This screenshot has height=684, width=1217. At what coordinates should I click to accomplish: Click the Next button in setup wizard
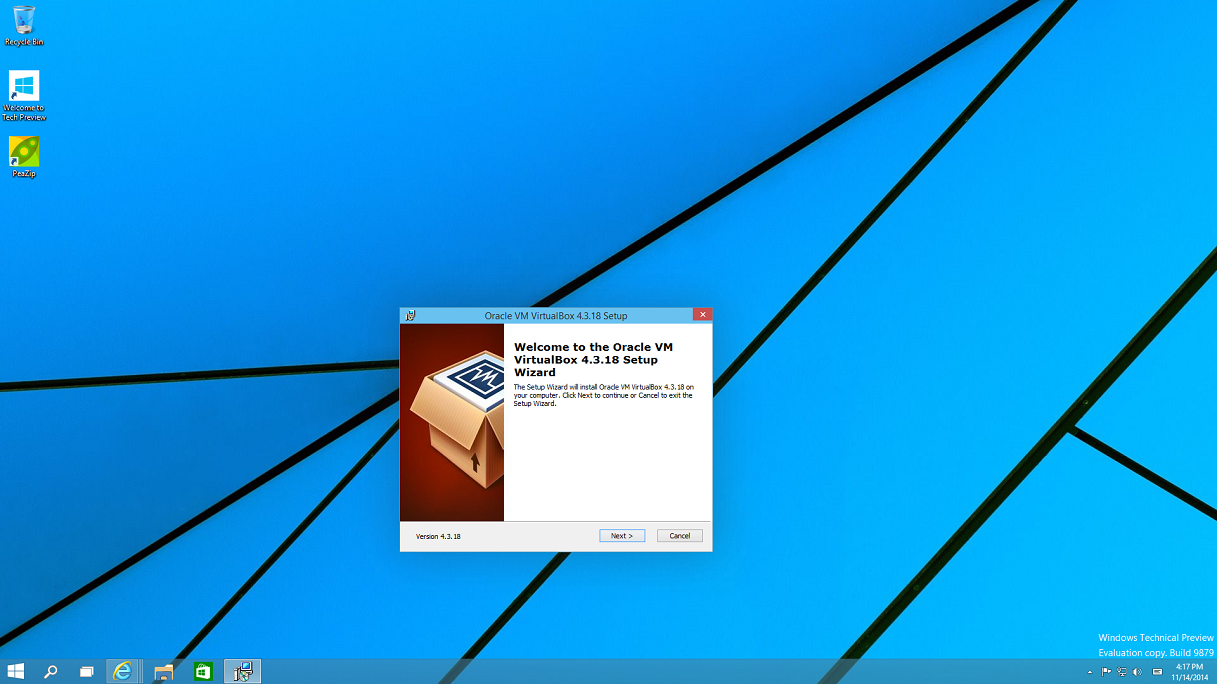(622, 536)
